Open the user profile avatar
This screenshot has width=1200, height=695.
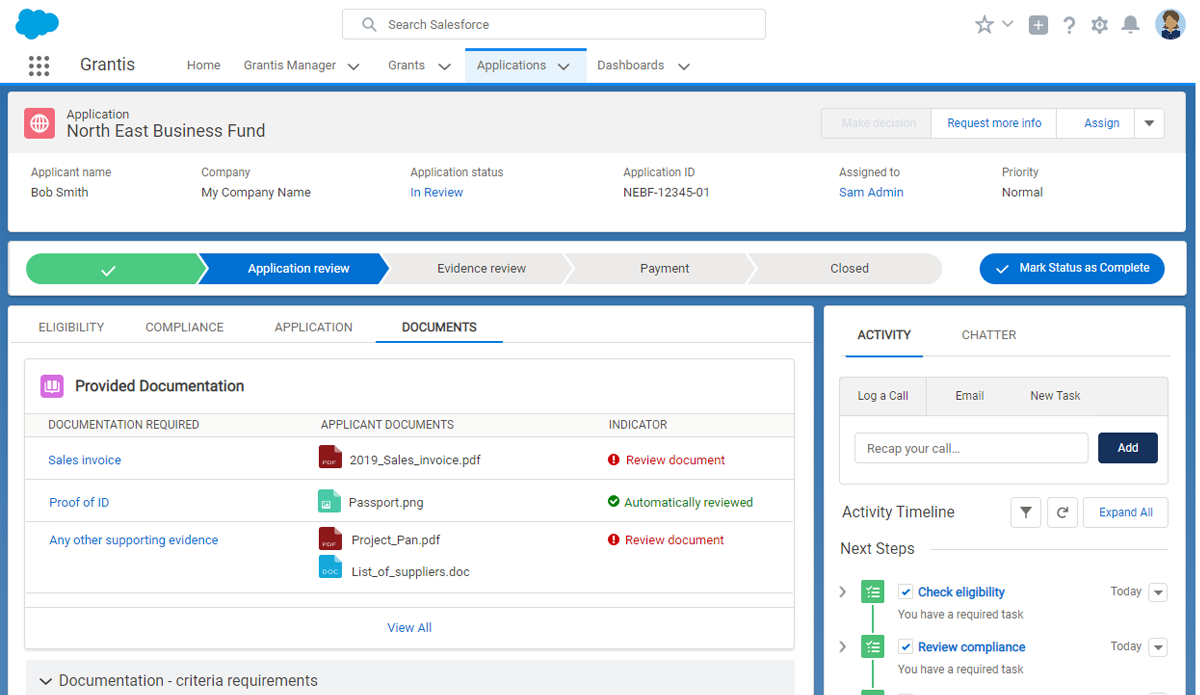tap(1170, 24)
